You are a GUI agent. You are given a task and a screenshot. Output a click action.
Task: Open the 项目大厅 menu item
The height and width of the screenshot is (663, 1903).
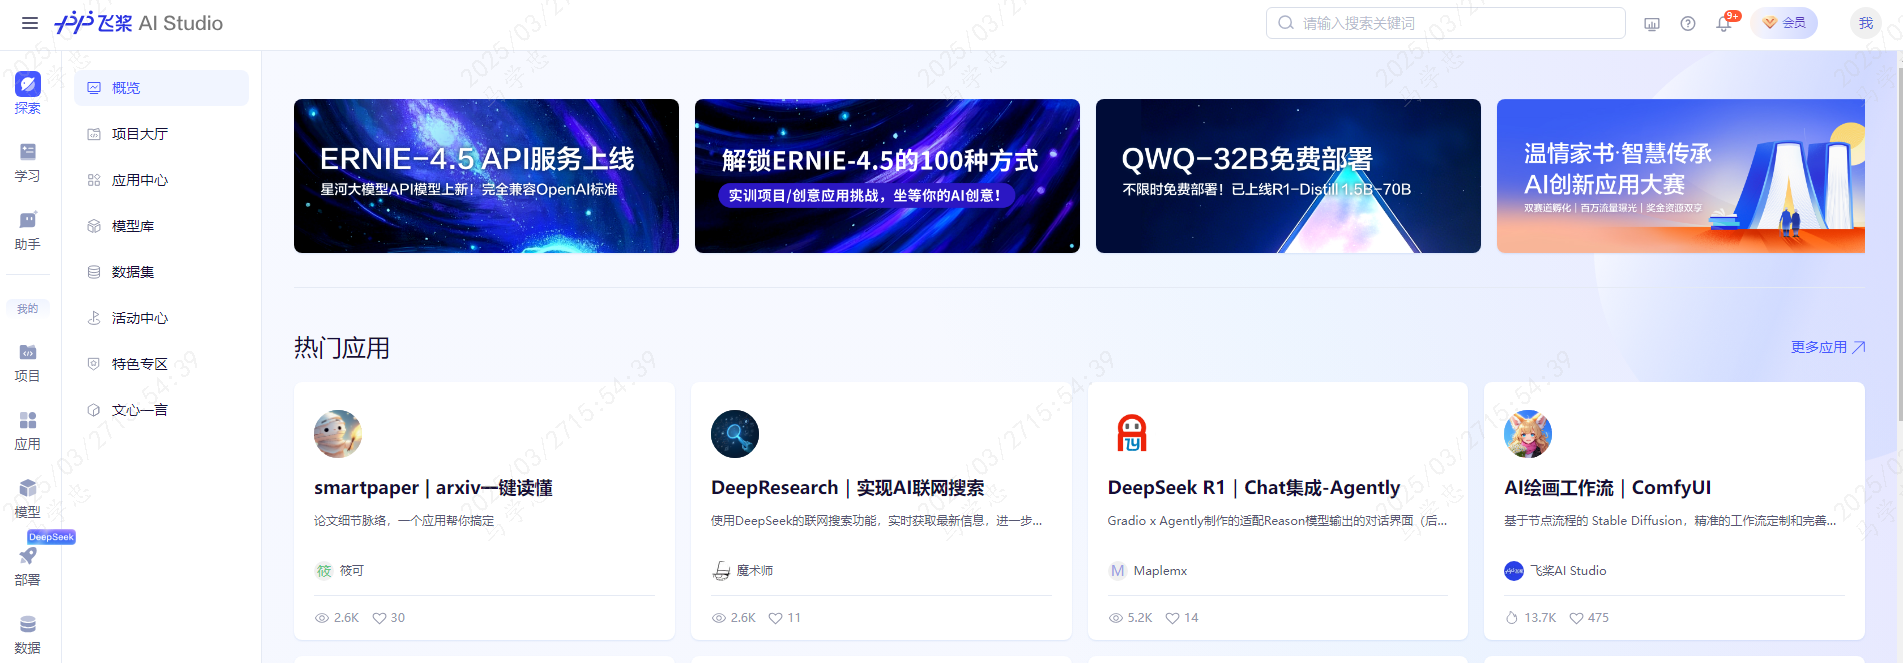pos(161,134)
